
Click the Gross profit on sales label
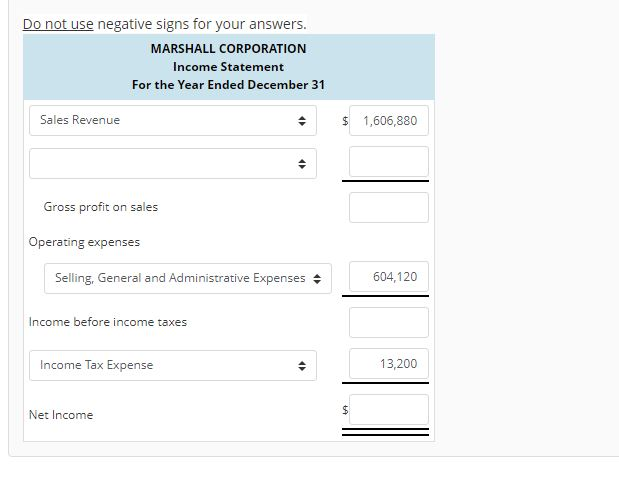[x=101, y=207]
